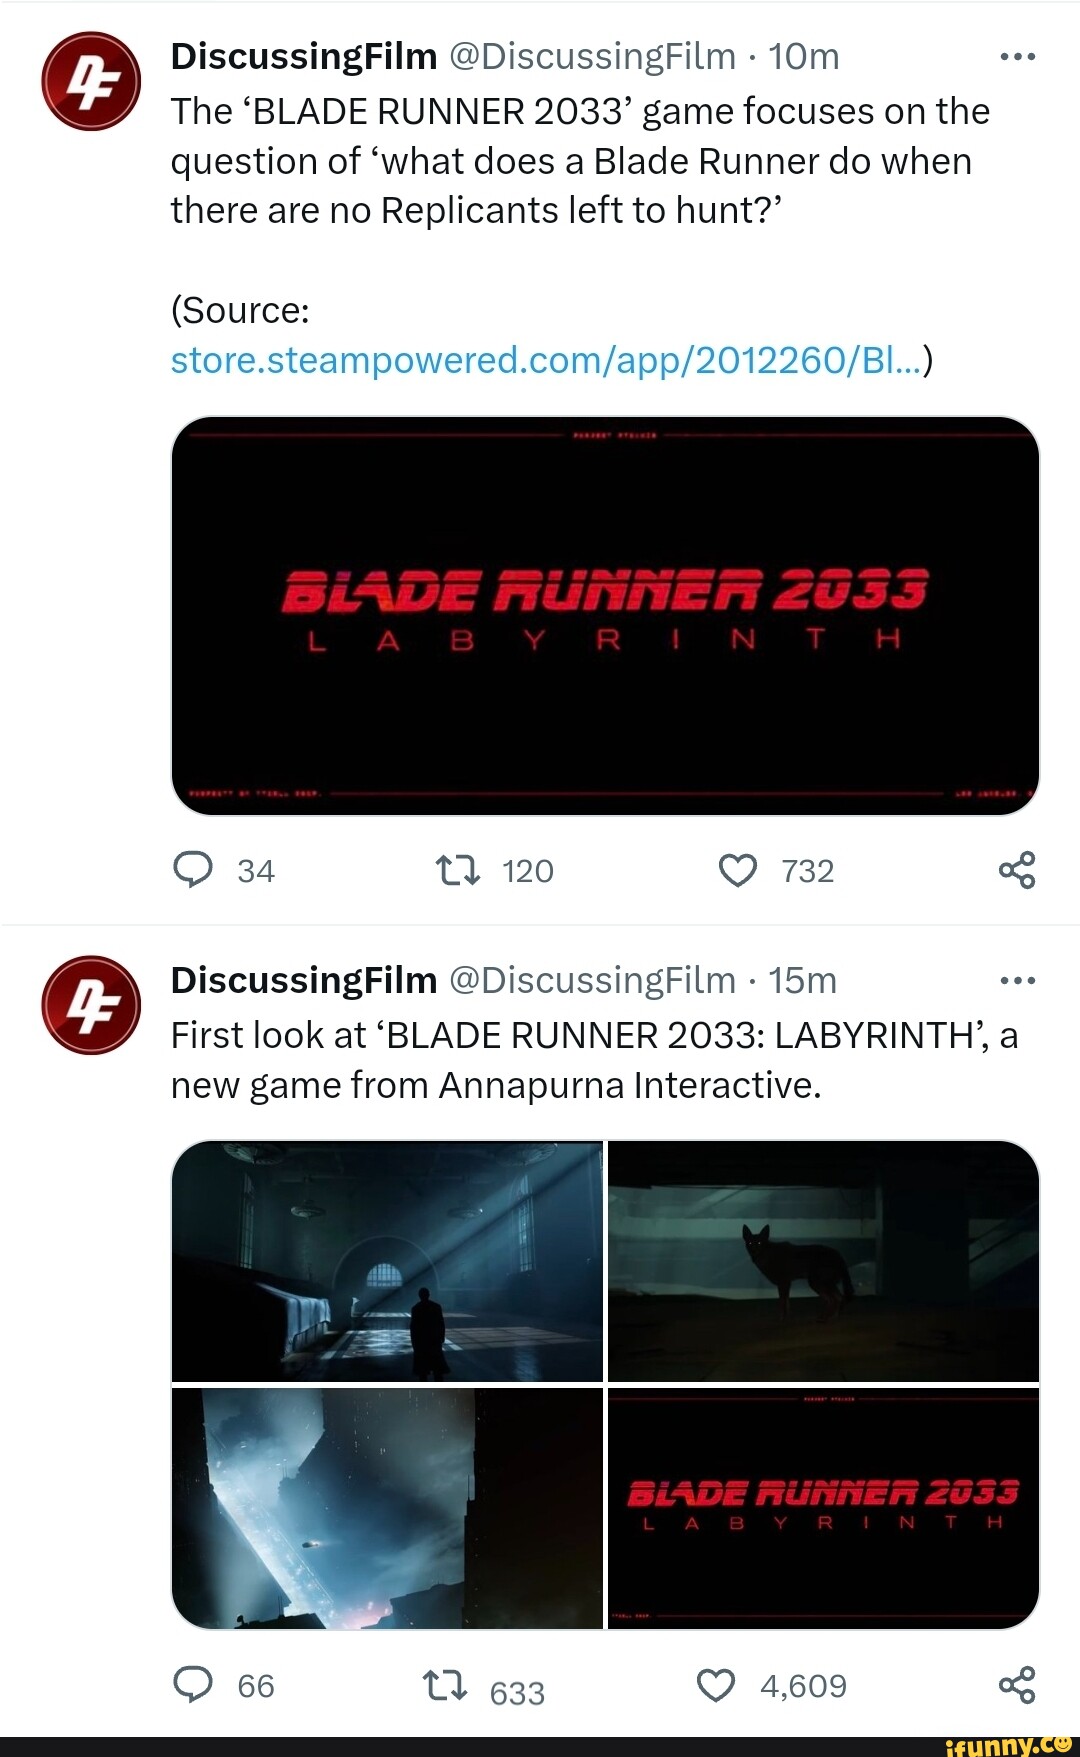Open more options on the 10m tweet
Screen dimensions: 1080x1757
(1018, 57)
